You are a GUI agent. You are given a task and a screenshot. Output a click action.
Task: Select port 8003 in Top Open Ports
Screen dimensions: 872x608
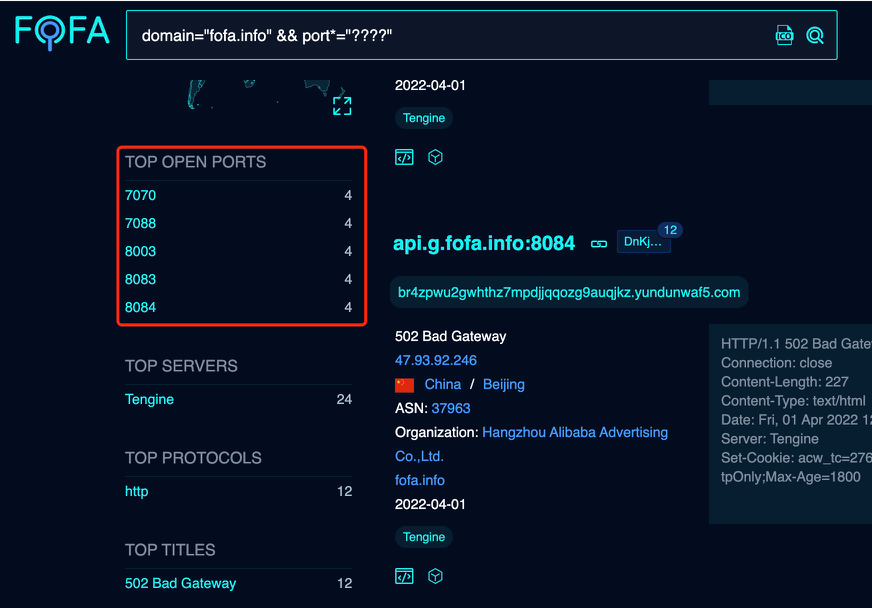click(141, 252)
